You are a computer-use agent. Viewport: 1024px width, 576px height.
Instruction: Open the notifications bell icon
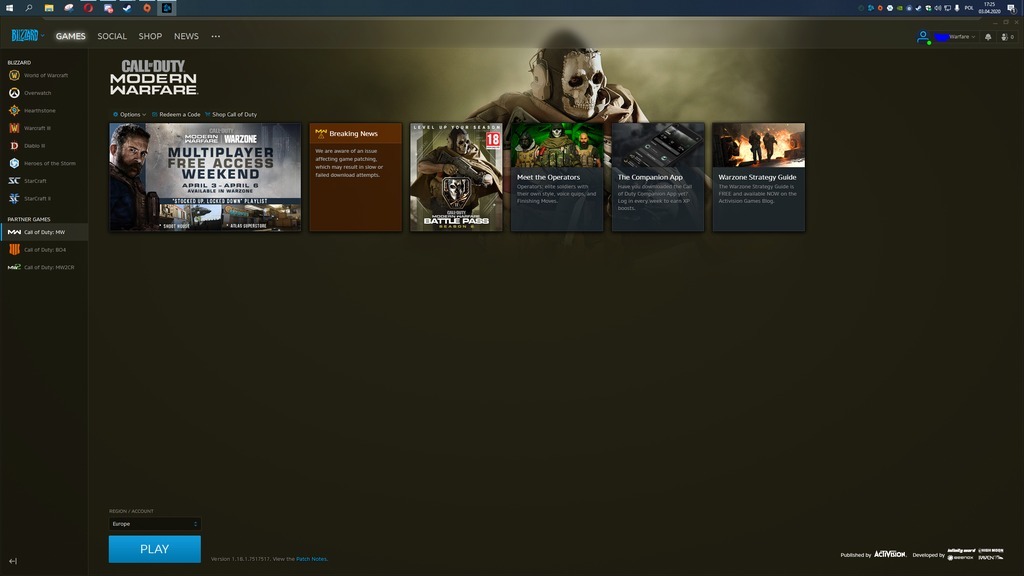[x=988, y=37]
